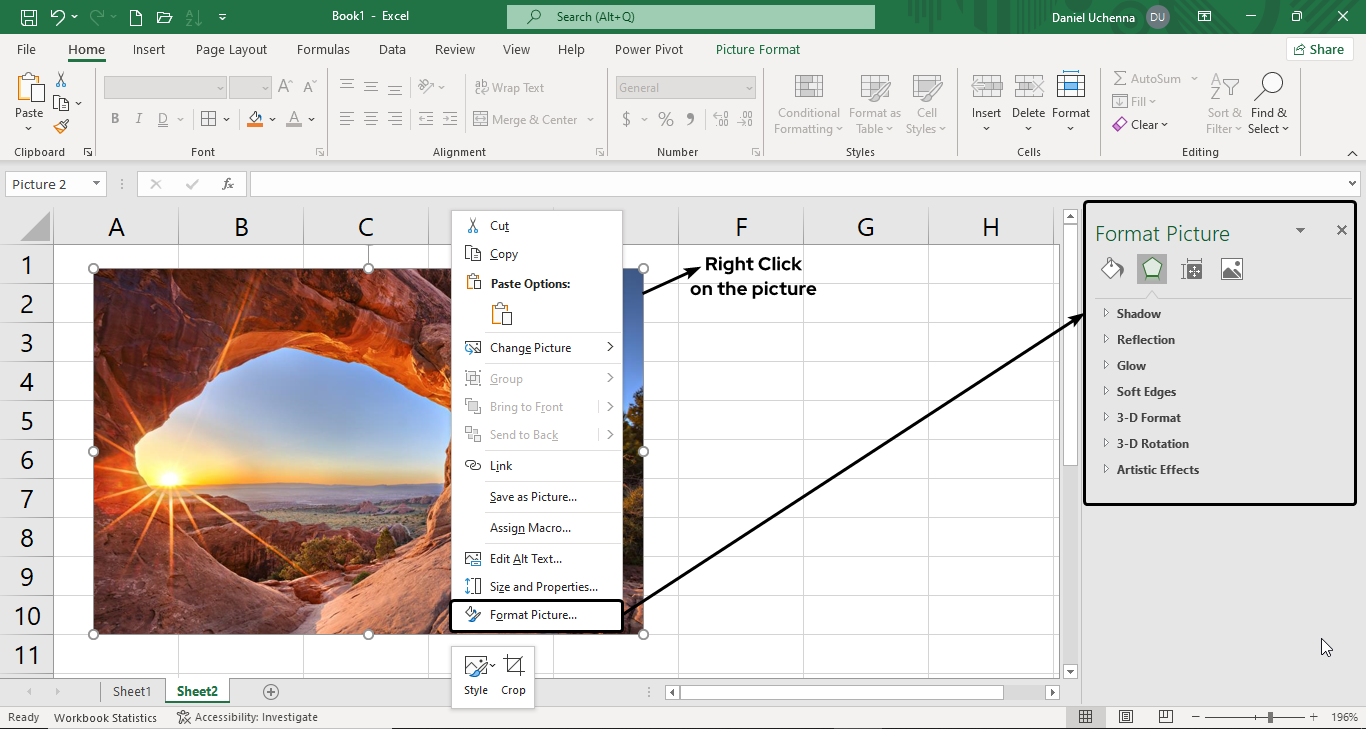The width and height of the screenshot is (1366, 729).
Task: Click the zoom slider handle
Action: [1270, 717]
